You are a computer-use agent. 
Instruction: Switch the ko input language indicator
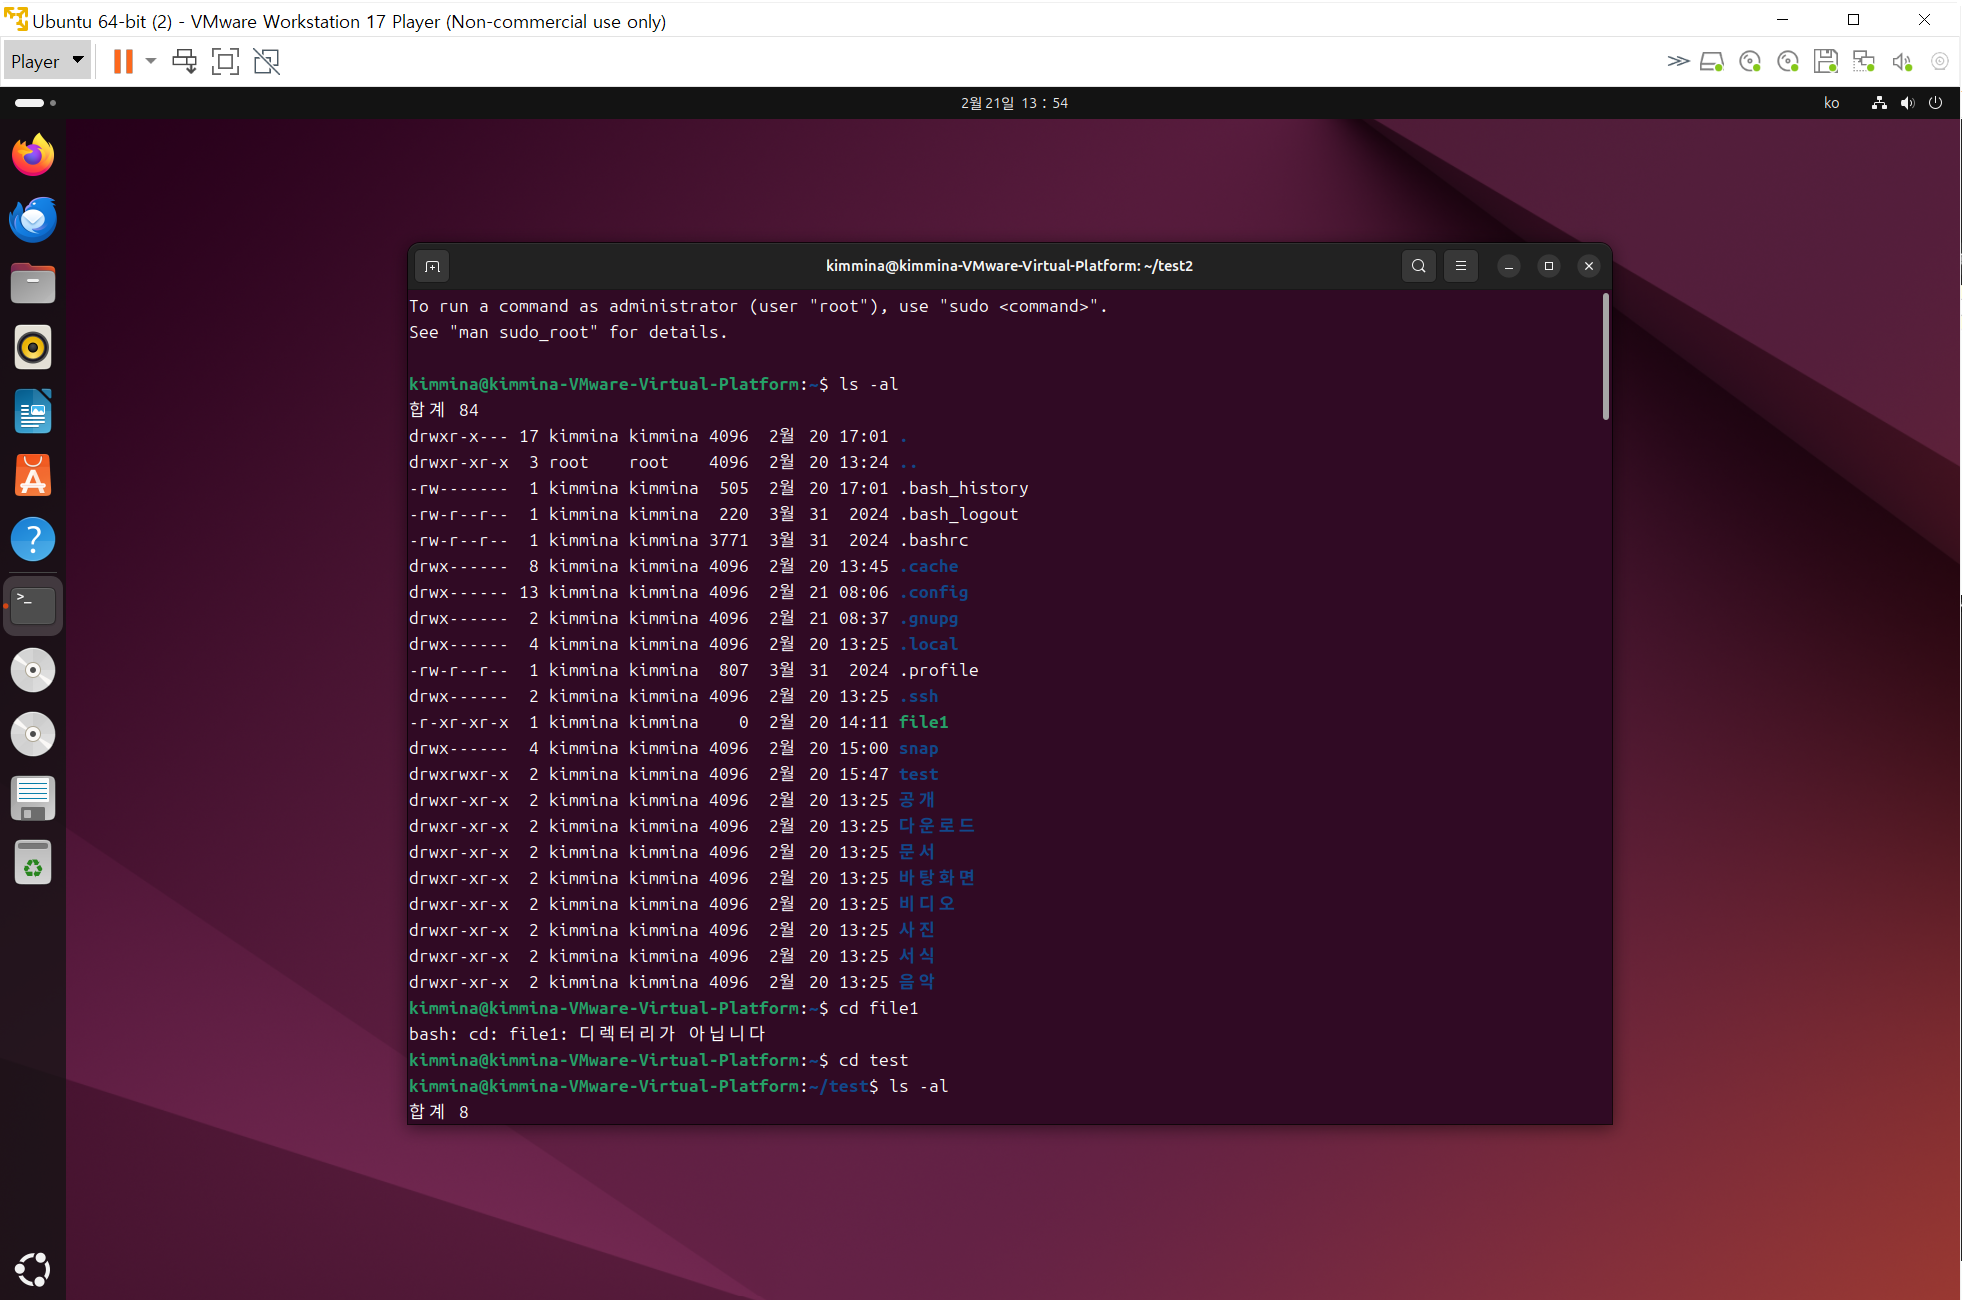[1831, 103]
